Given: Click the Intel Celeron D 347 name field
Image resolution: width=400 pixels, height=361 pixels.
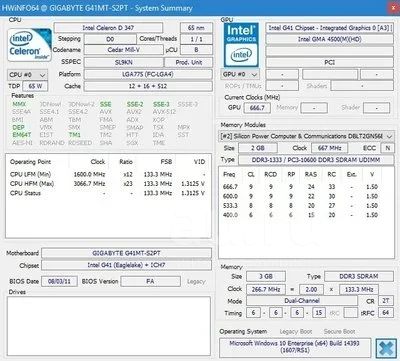Looking at the screenshot, I should pyautogui.click(x=108, y=28).
